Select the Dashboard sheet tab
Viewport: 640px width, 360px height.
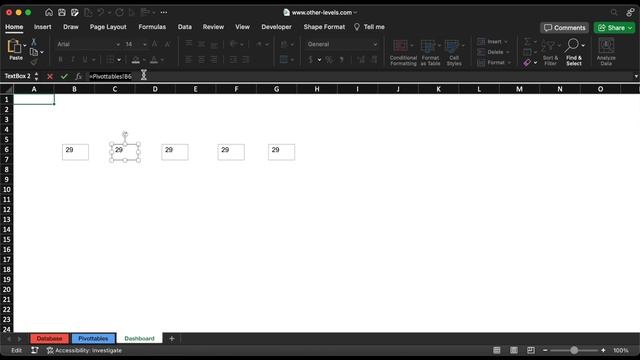[140, 338]
